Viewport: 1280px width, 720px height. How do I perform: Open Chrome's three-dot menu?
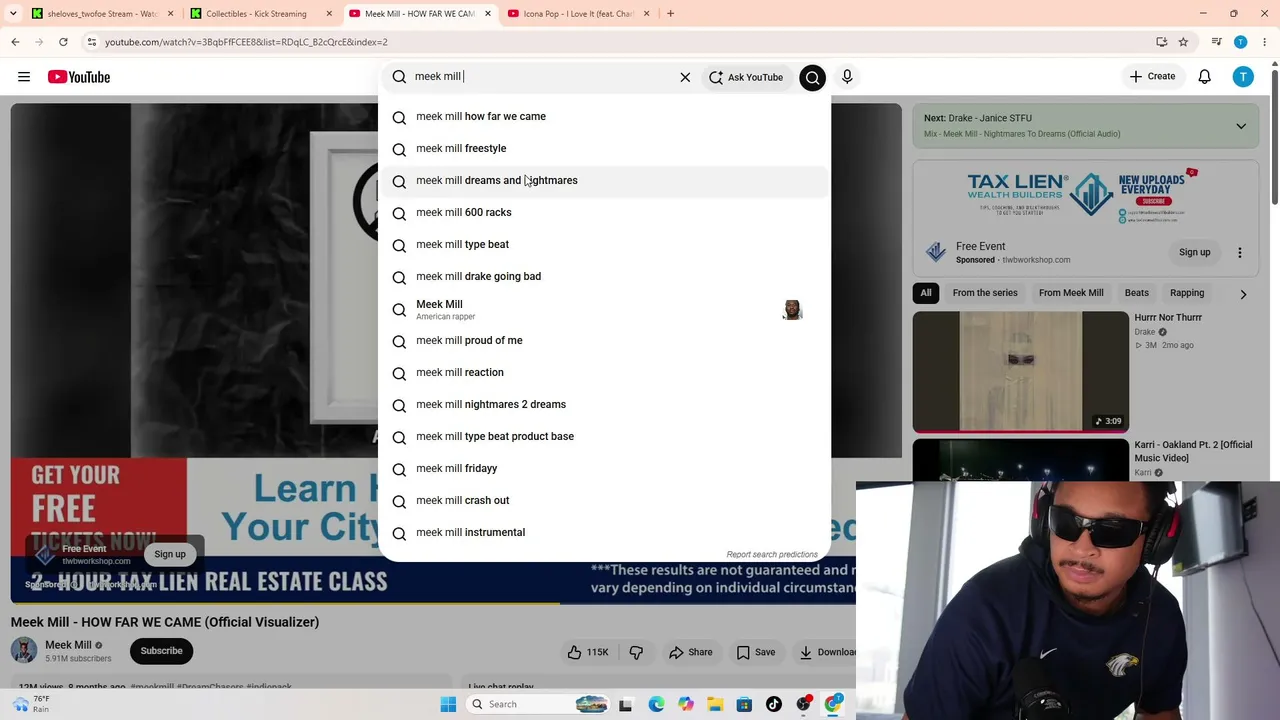[1263, 42]
